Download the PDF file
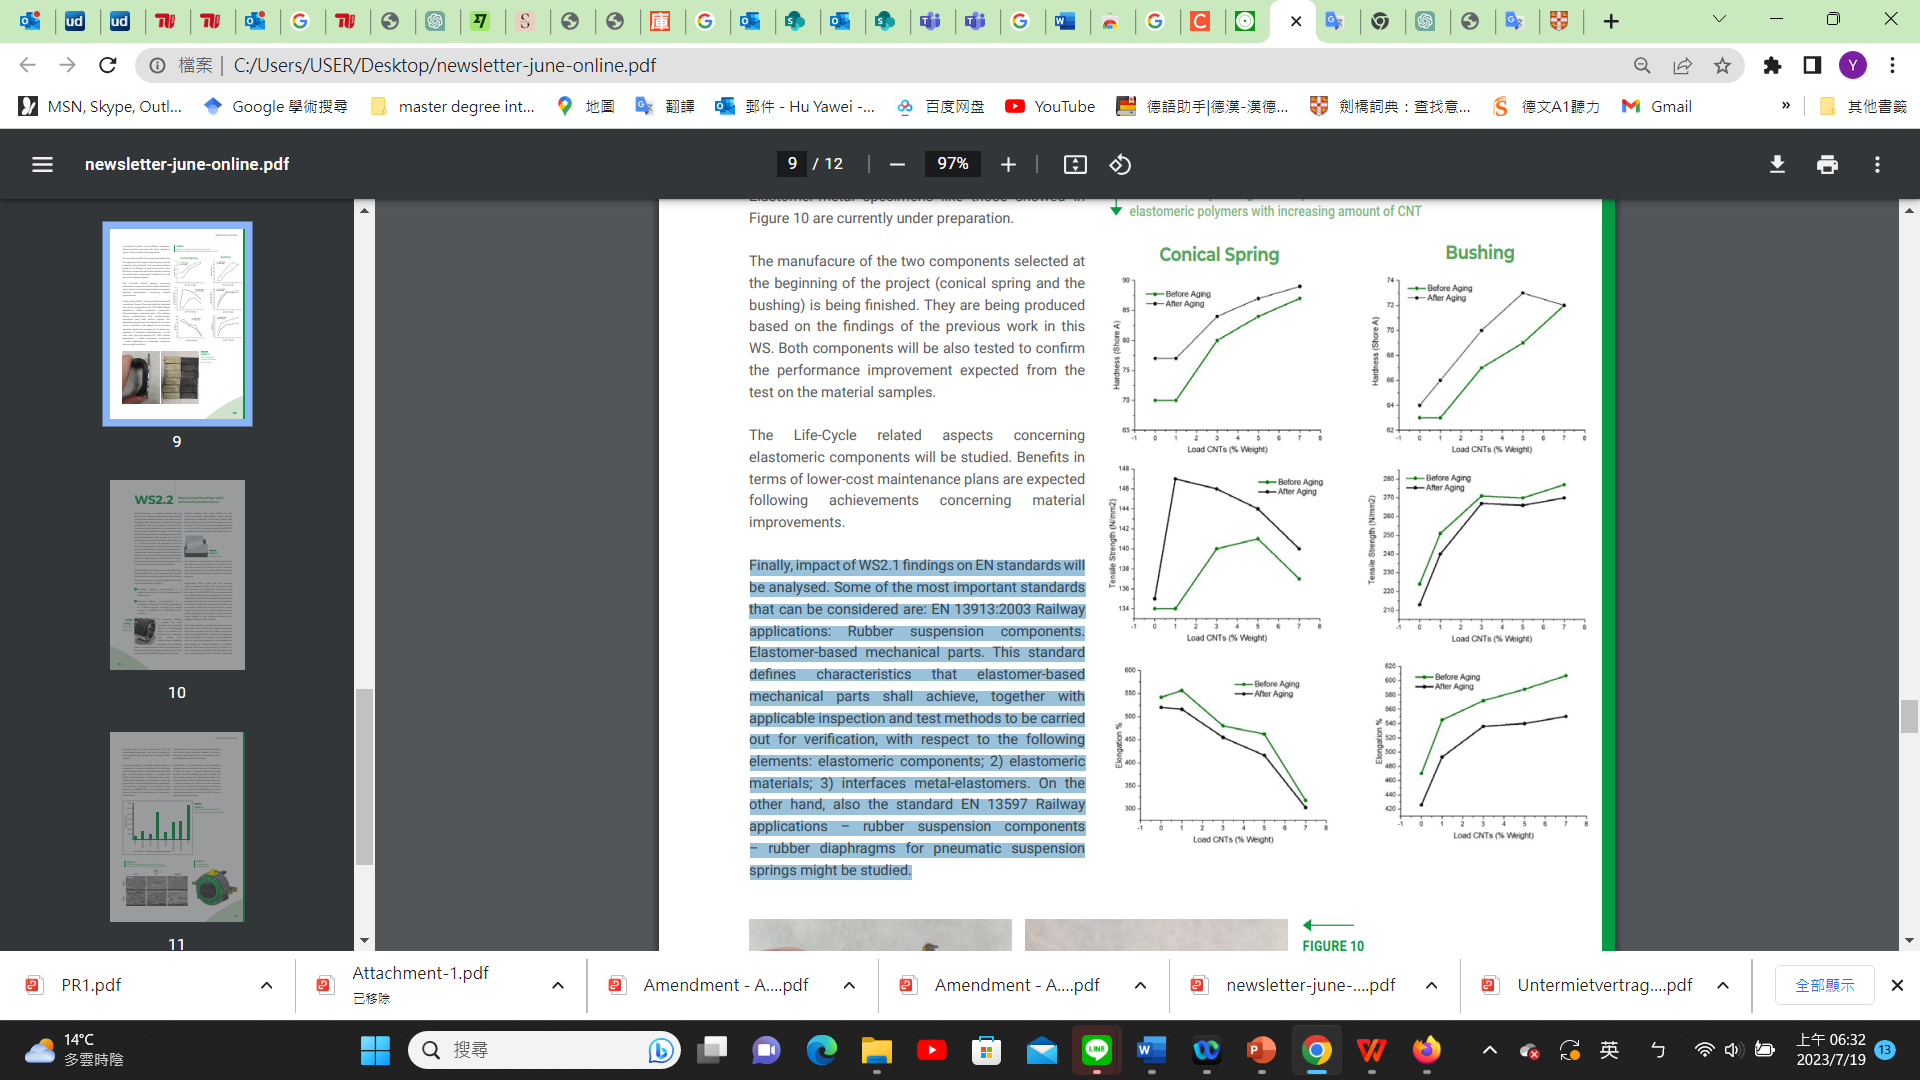Image resolution: width=1920 pixels, height=1080 pixels. point(1777,164)
